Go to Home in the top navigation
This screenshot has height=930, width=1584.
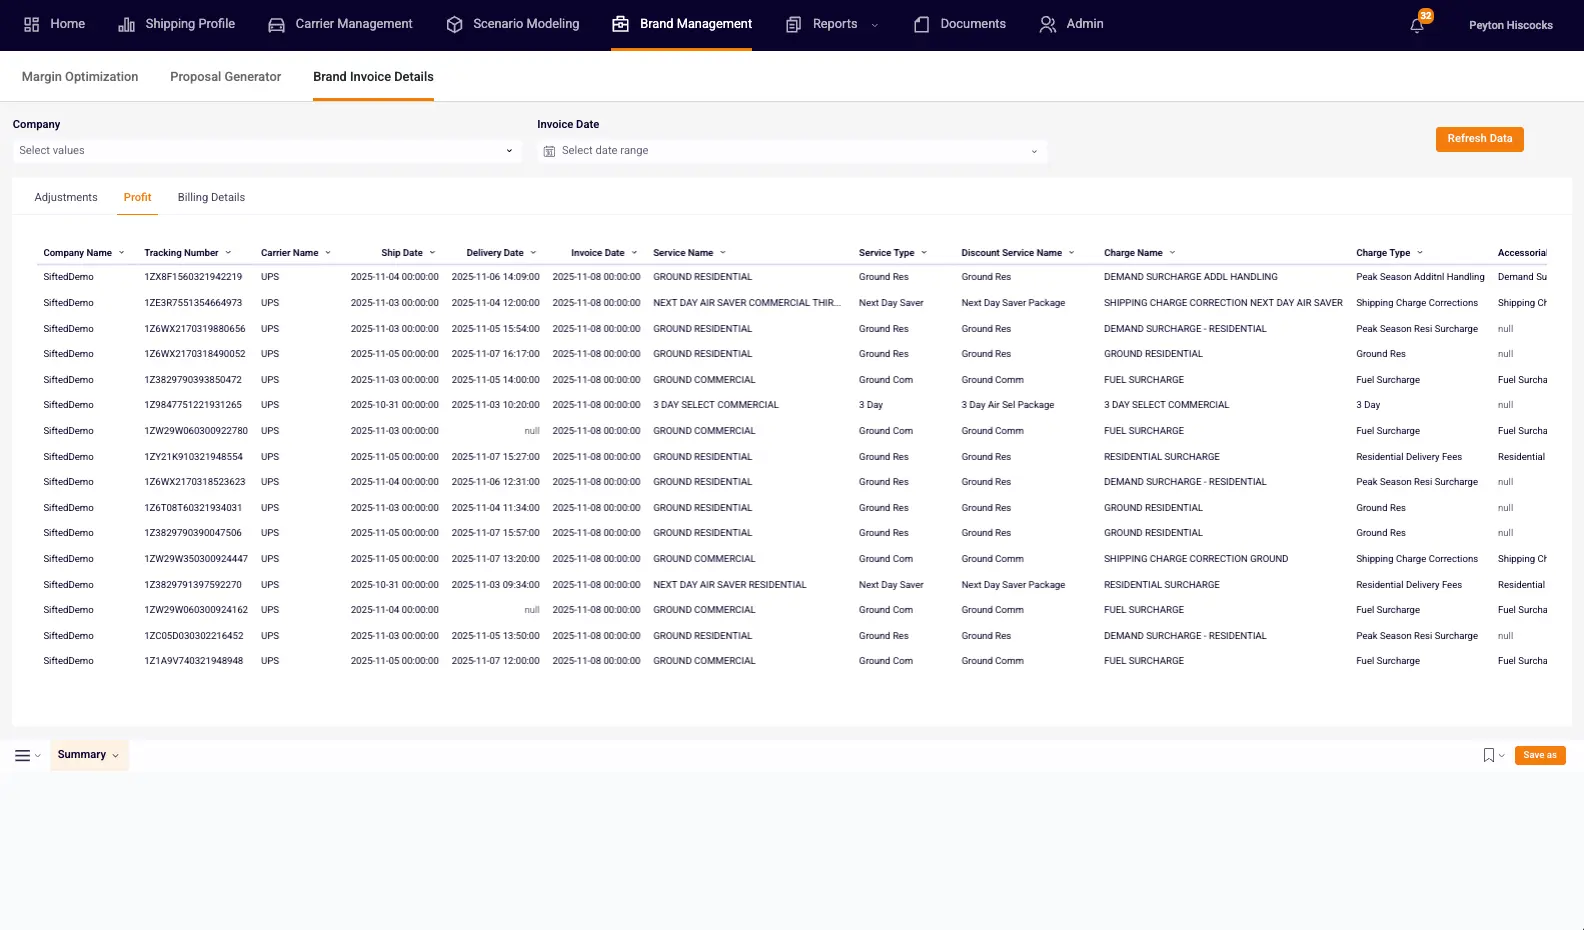pos(54,24)
